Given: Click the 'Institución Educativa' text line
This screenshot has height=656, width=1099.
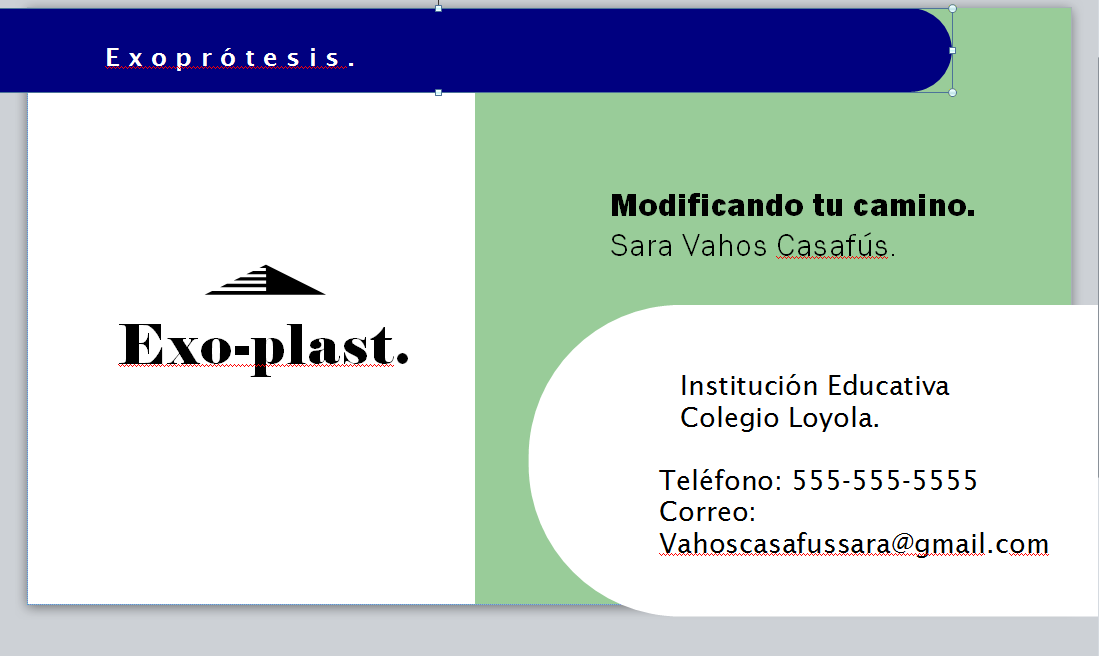Looking at the screenshot, I should tap(814, 386).
